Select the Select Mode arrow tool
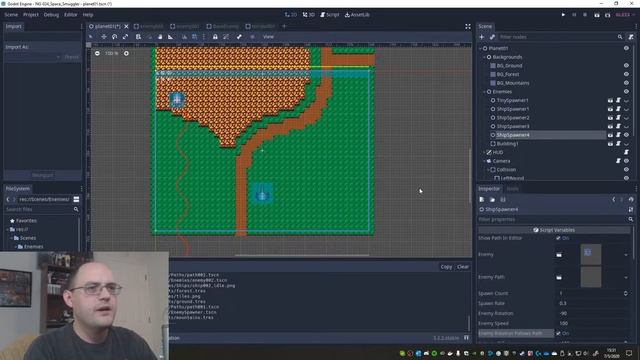The height and width of the screenshot is (360, 640). click(x=91, y=37)
